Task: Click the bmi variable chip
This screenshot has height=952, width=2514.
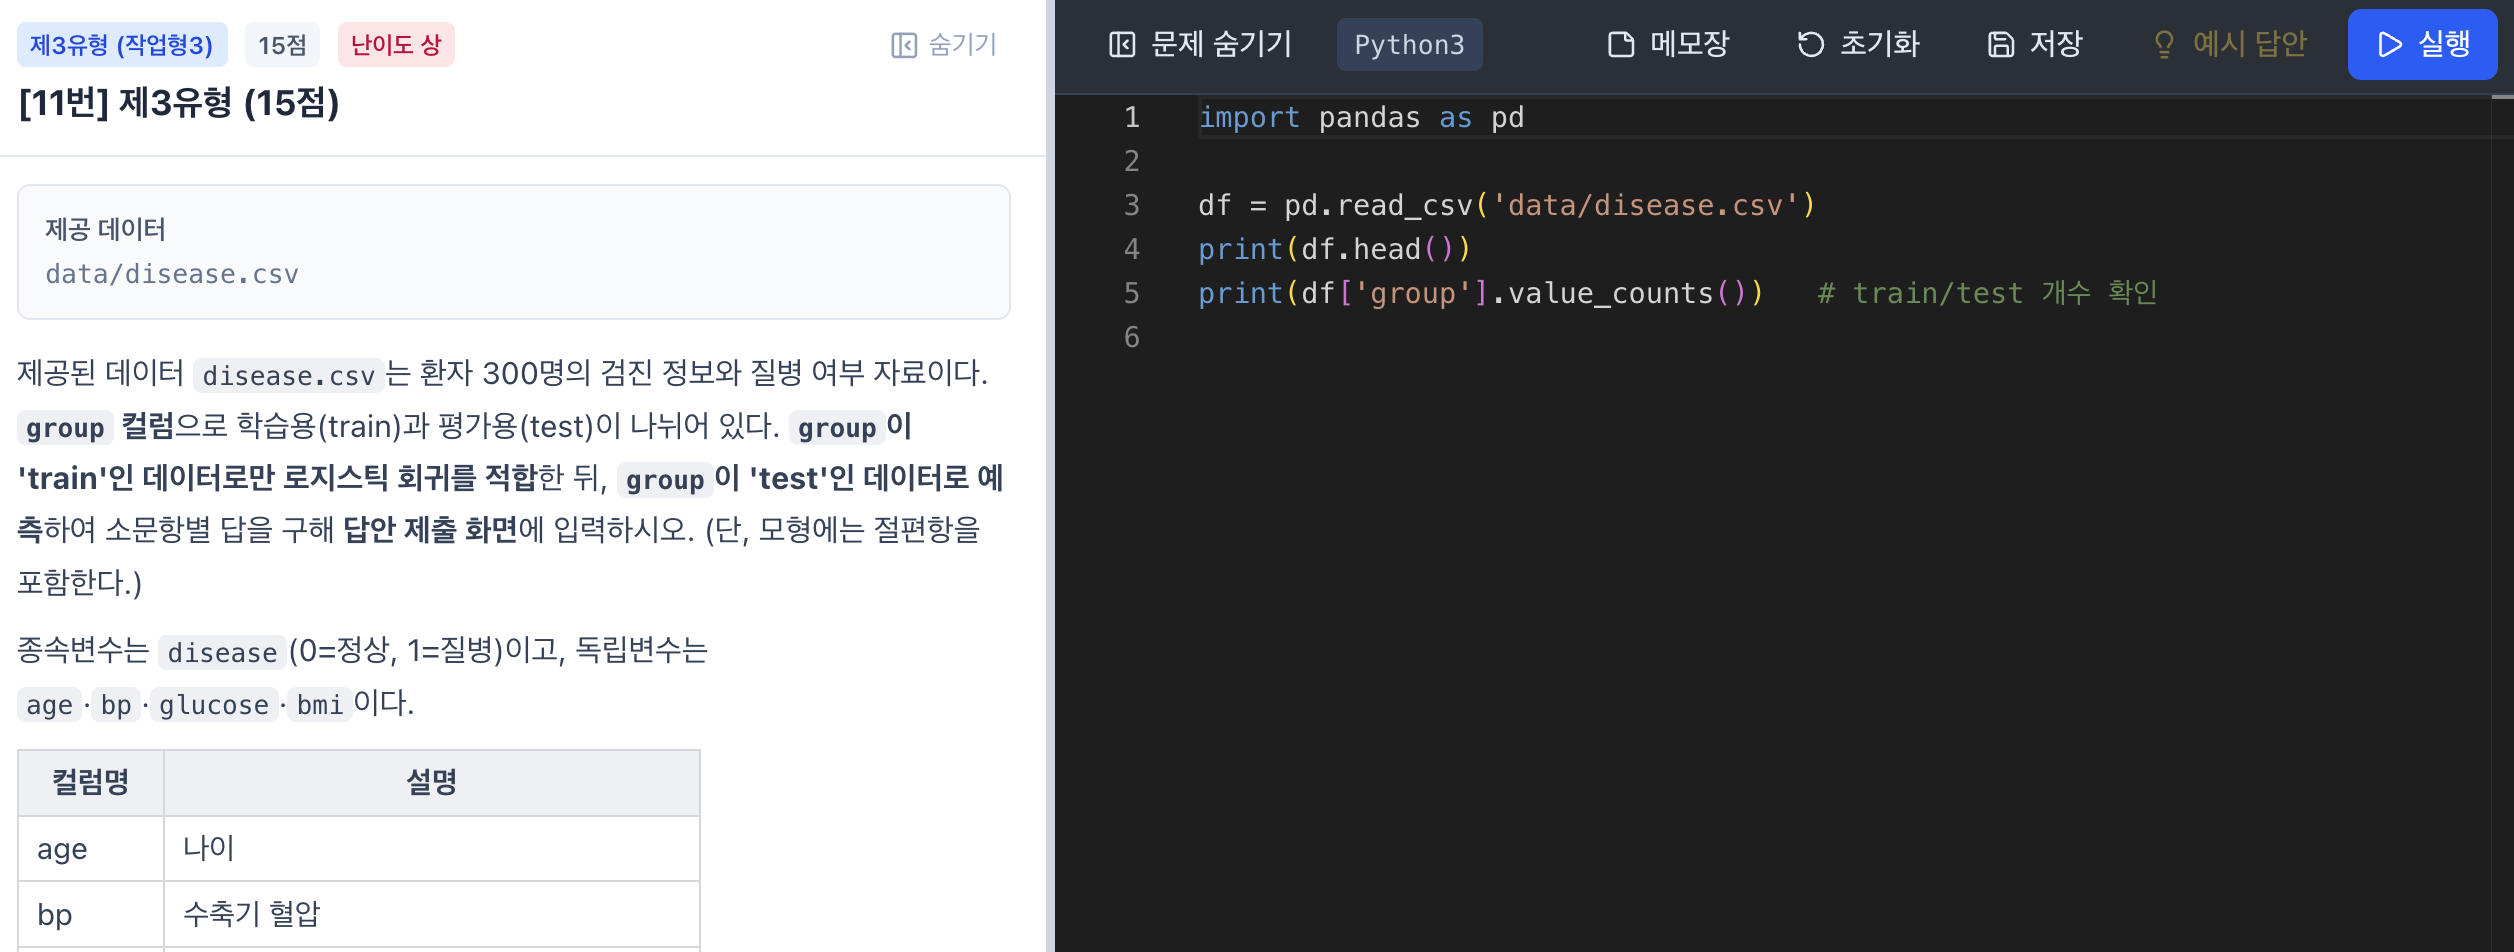Action: [x=320, y=704]
